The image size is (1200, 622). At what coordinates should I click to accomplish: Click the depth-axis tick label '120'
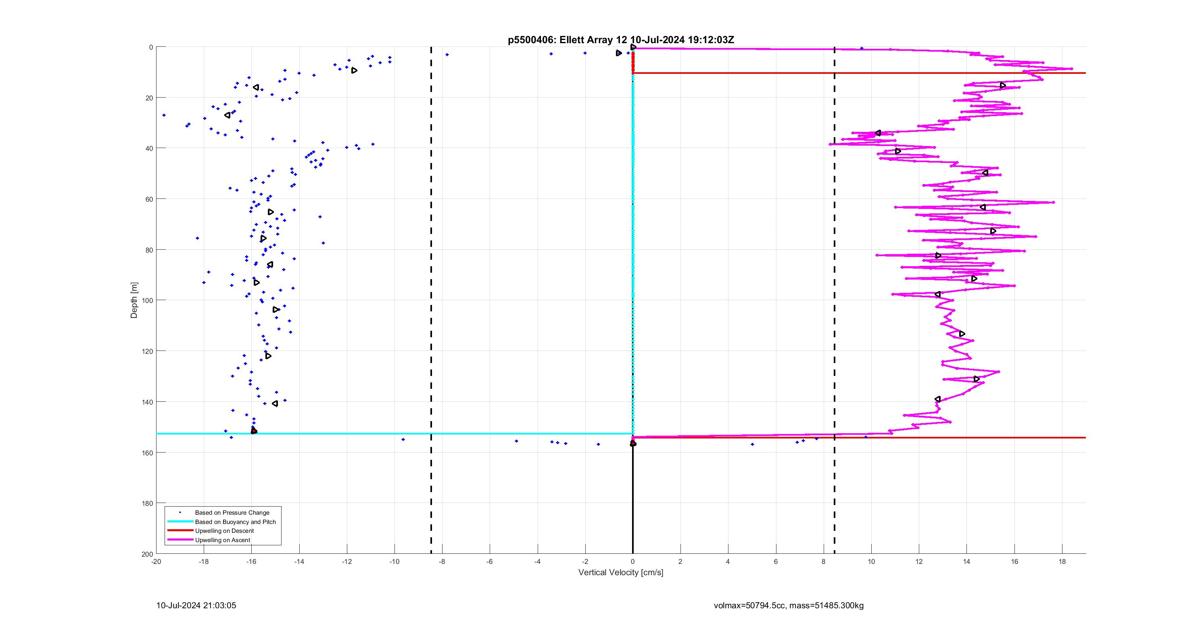point(145,351)
